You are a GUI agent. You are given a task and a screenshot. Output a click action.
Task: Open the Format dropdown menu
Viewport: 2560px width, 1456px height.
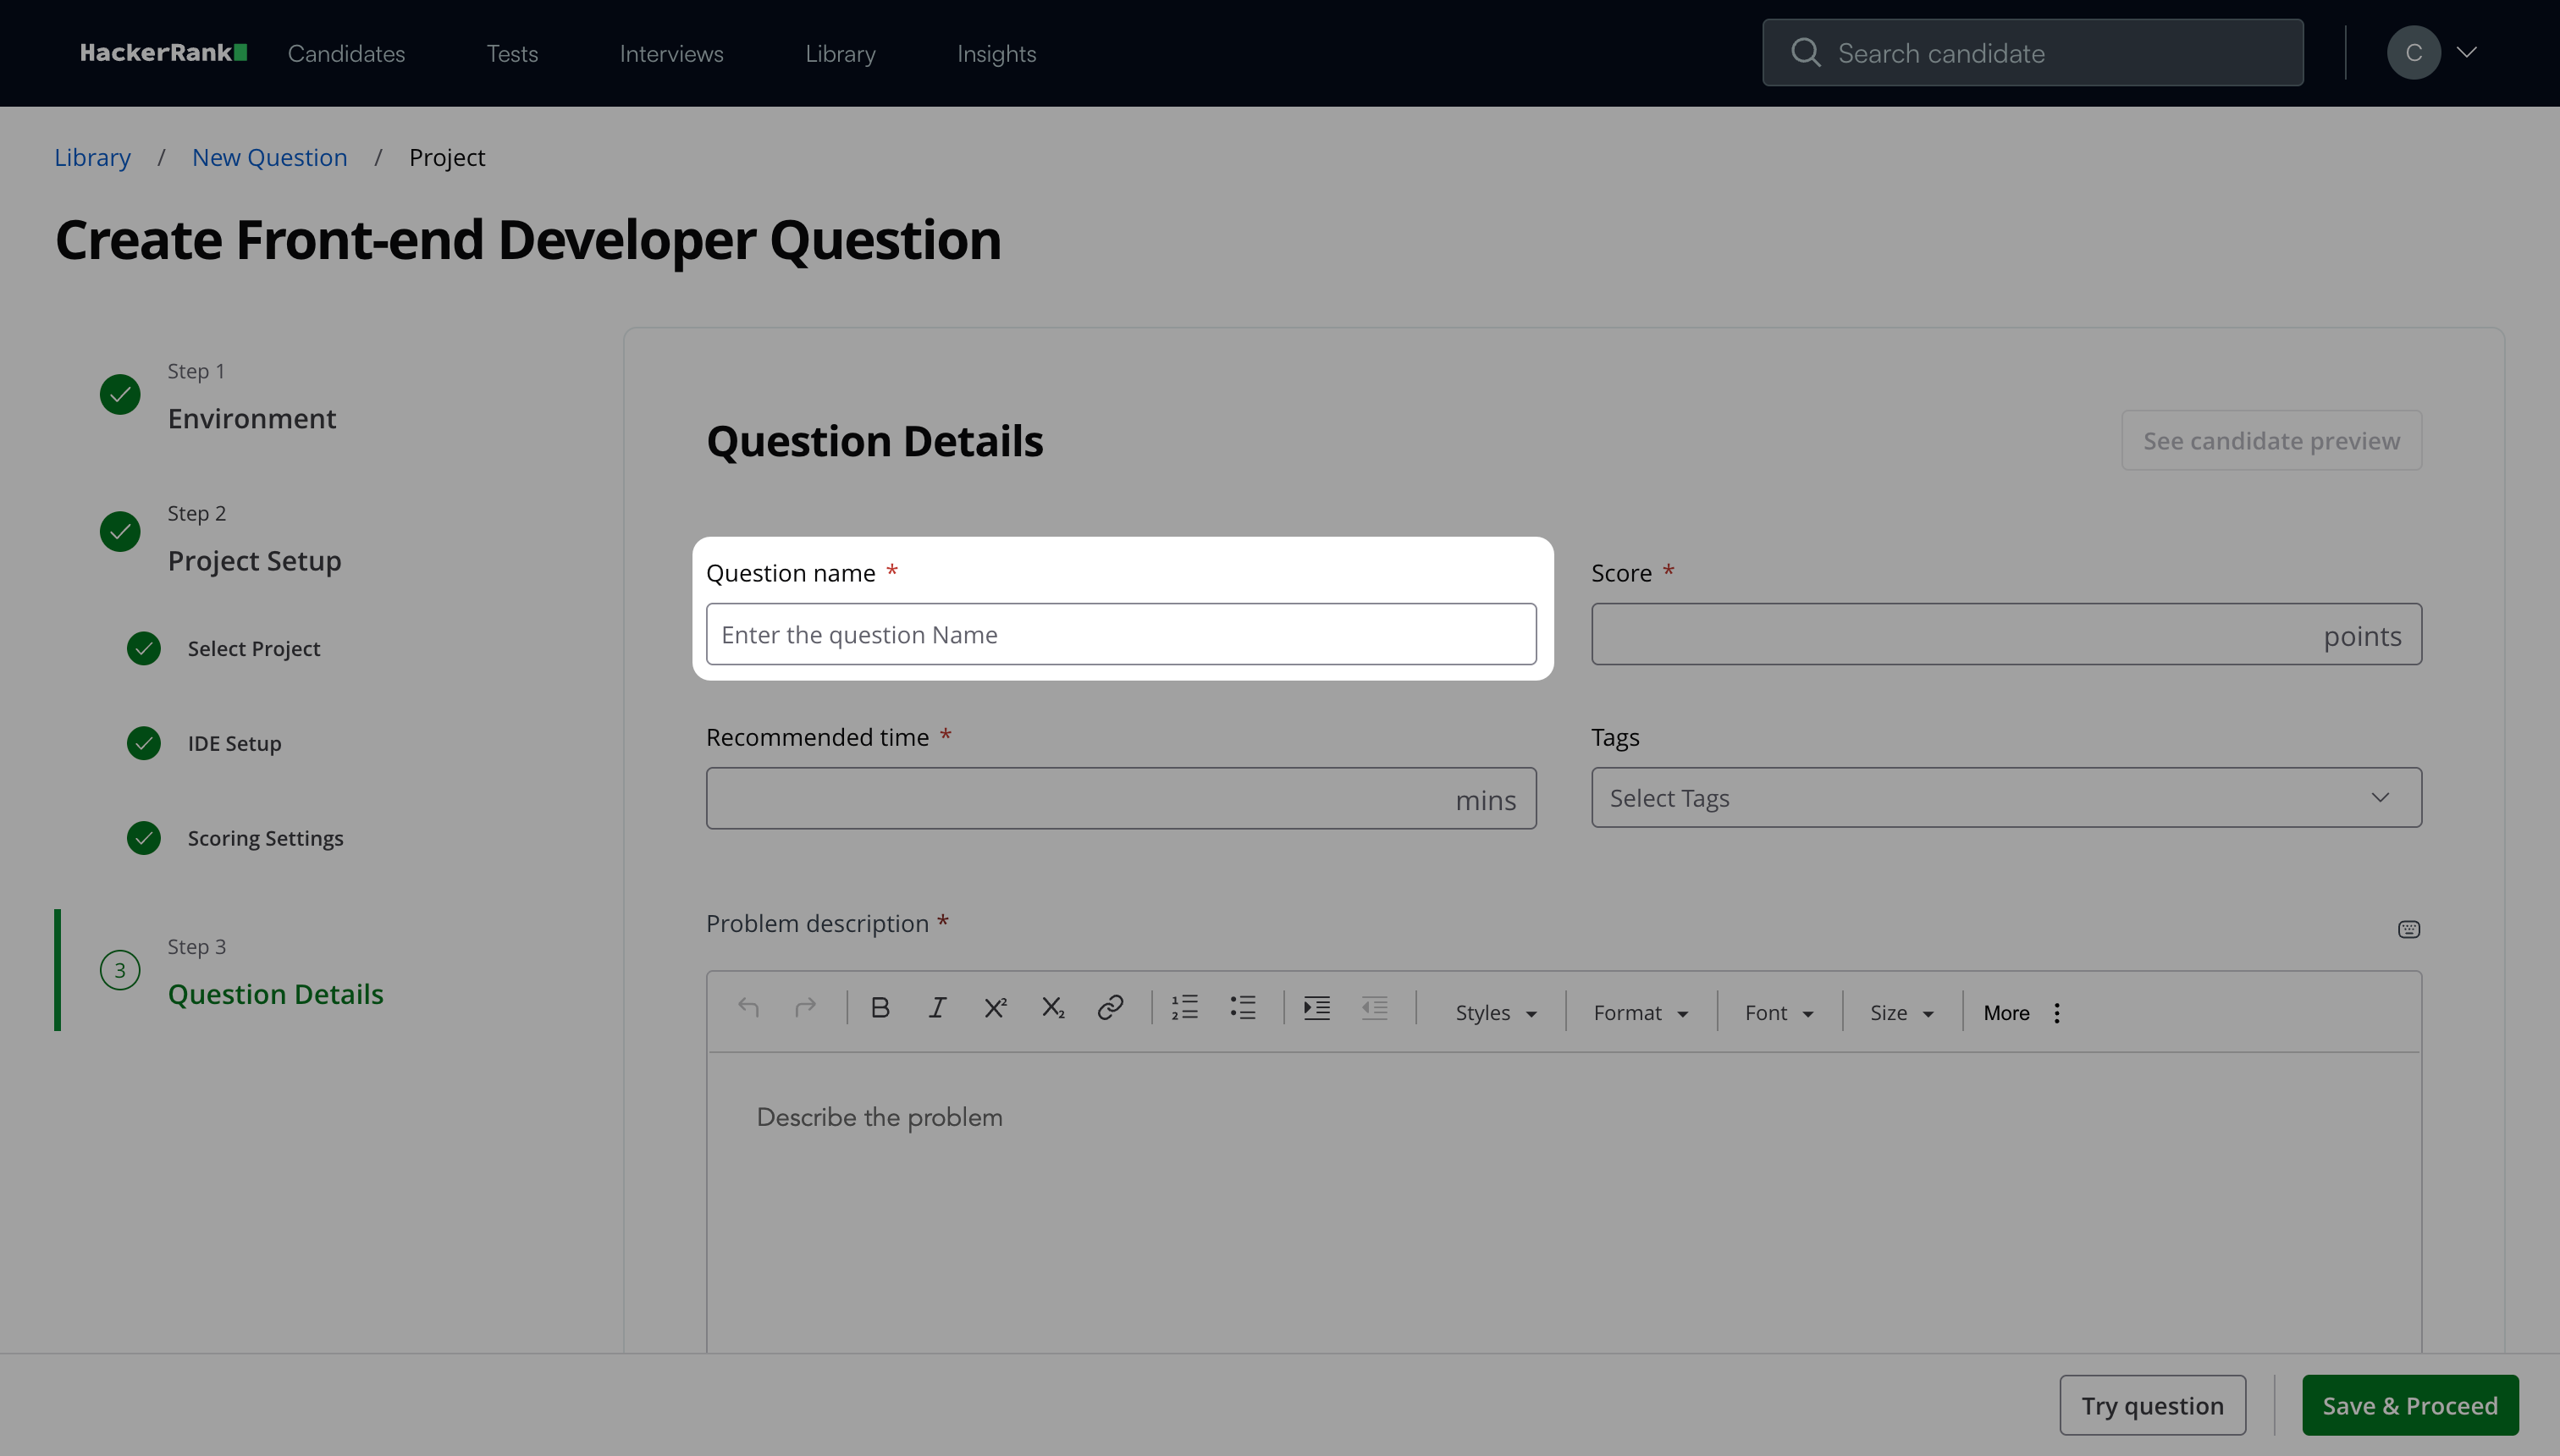(x=1640, y=1013)
